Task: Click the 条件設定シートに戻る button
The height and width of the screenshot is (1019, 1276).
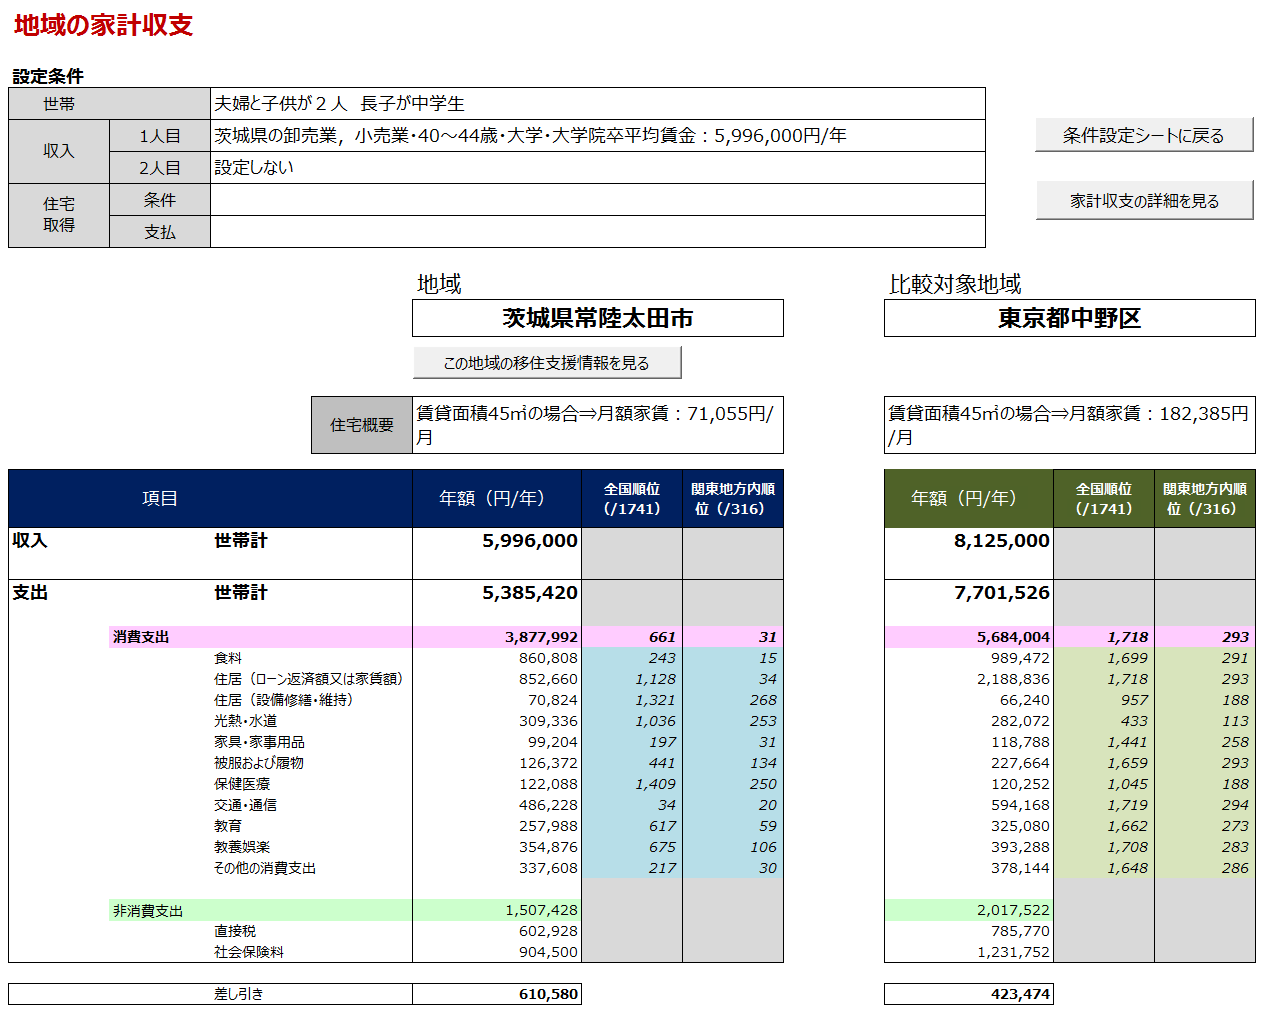Action: 1144,135
